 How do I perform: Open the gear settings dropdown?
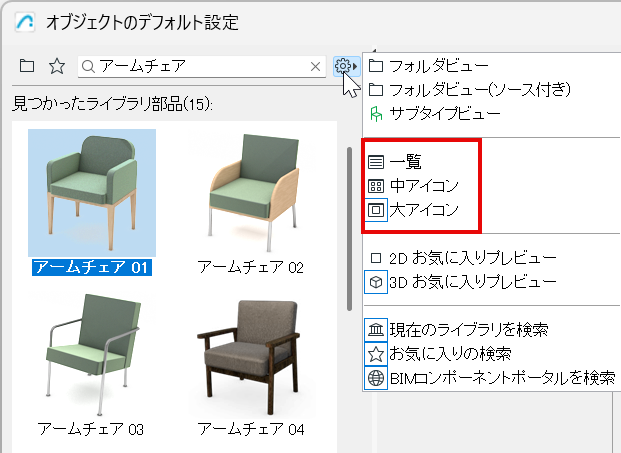(x=346, y=66)
